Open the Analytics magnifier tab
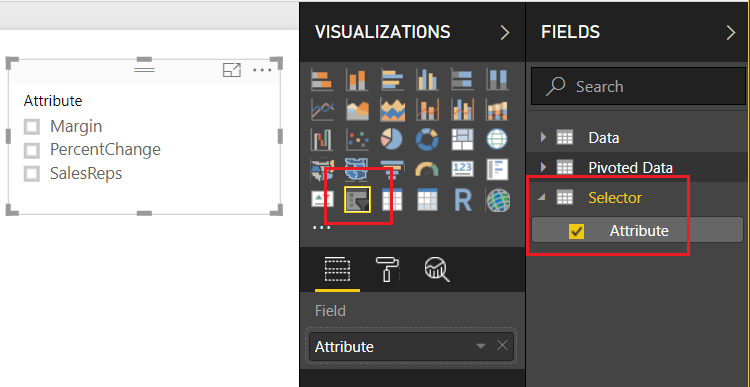This screenshot has width=750, height=387. [x=437, y=269]
